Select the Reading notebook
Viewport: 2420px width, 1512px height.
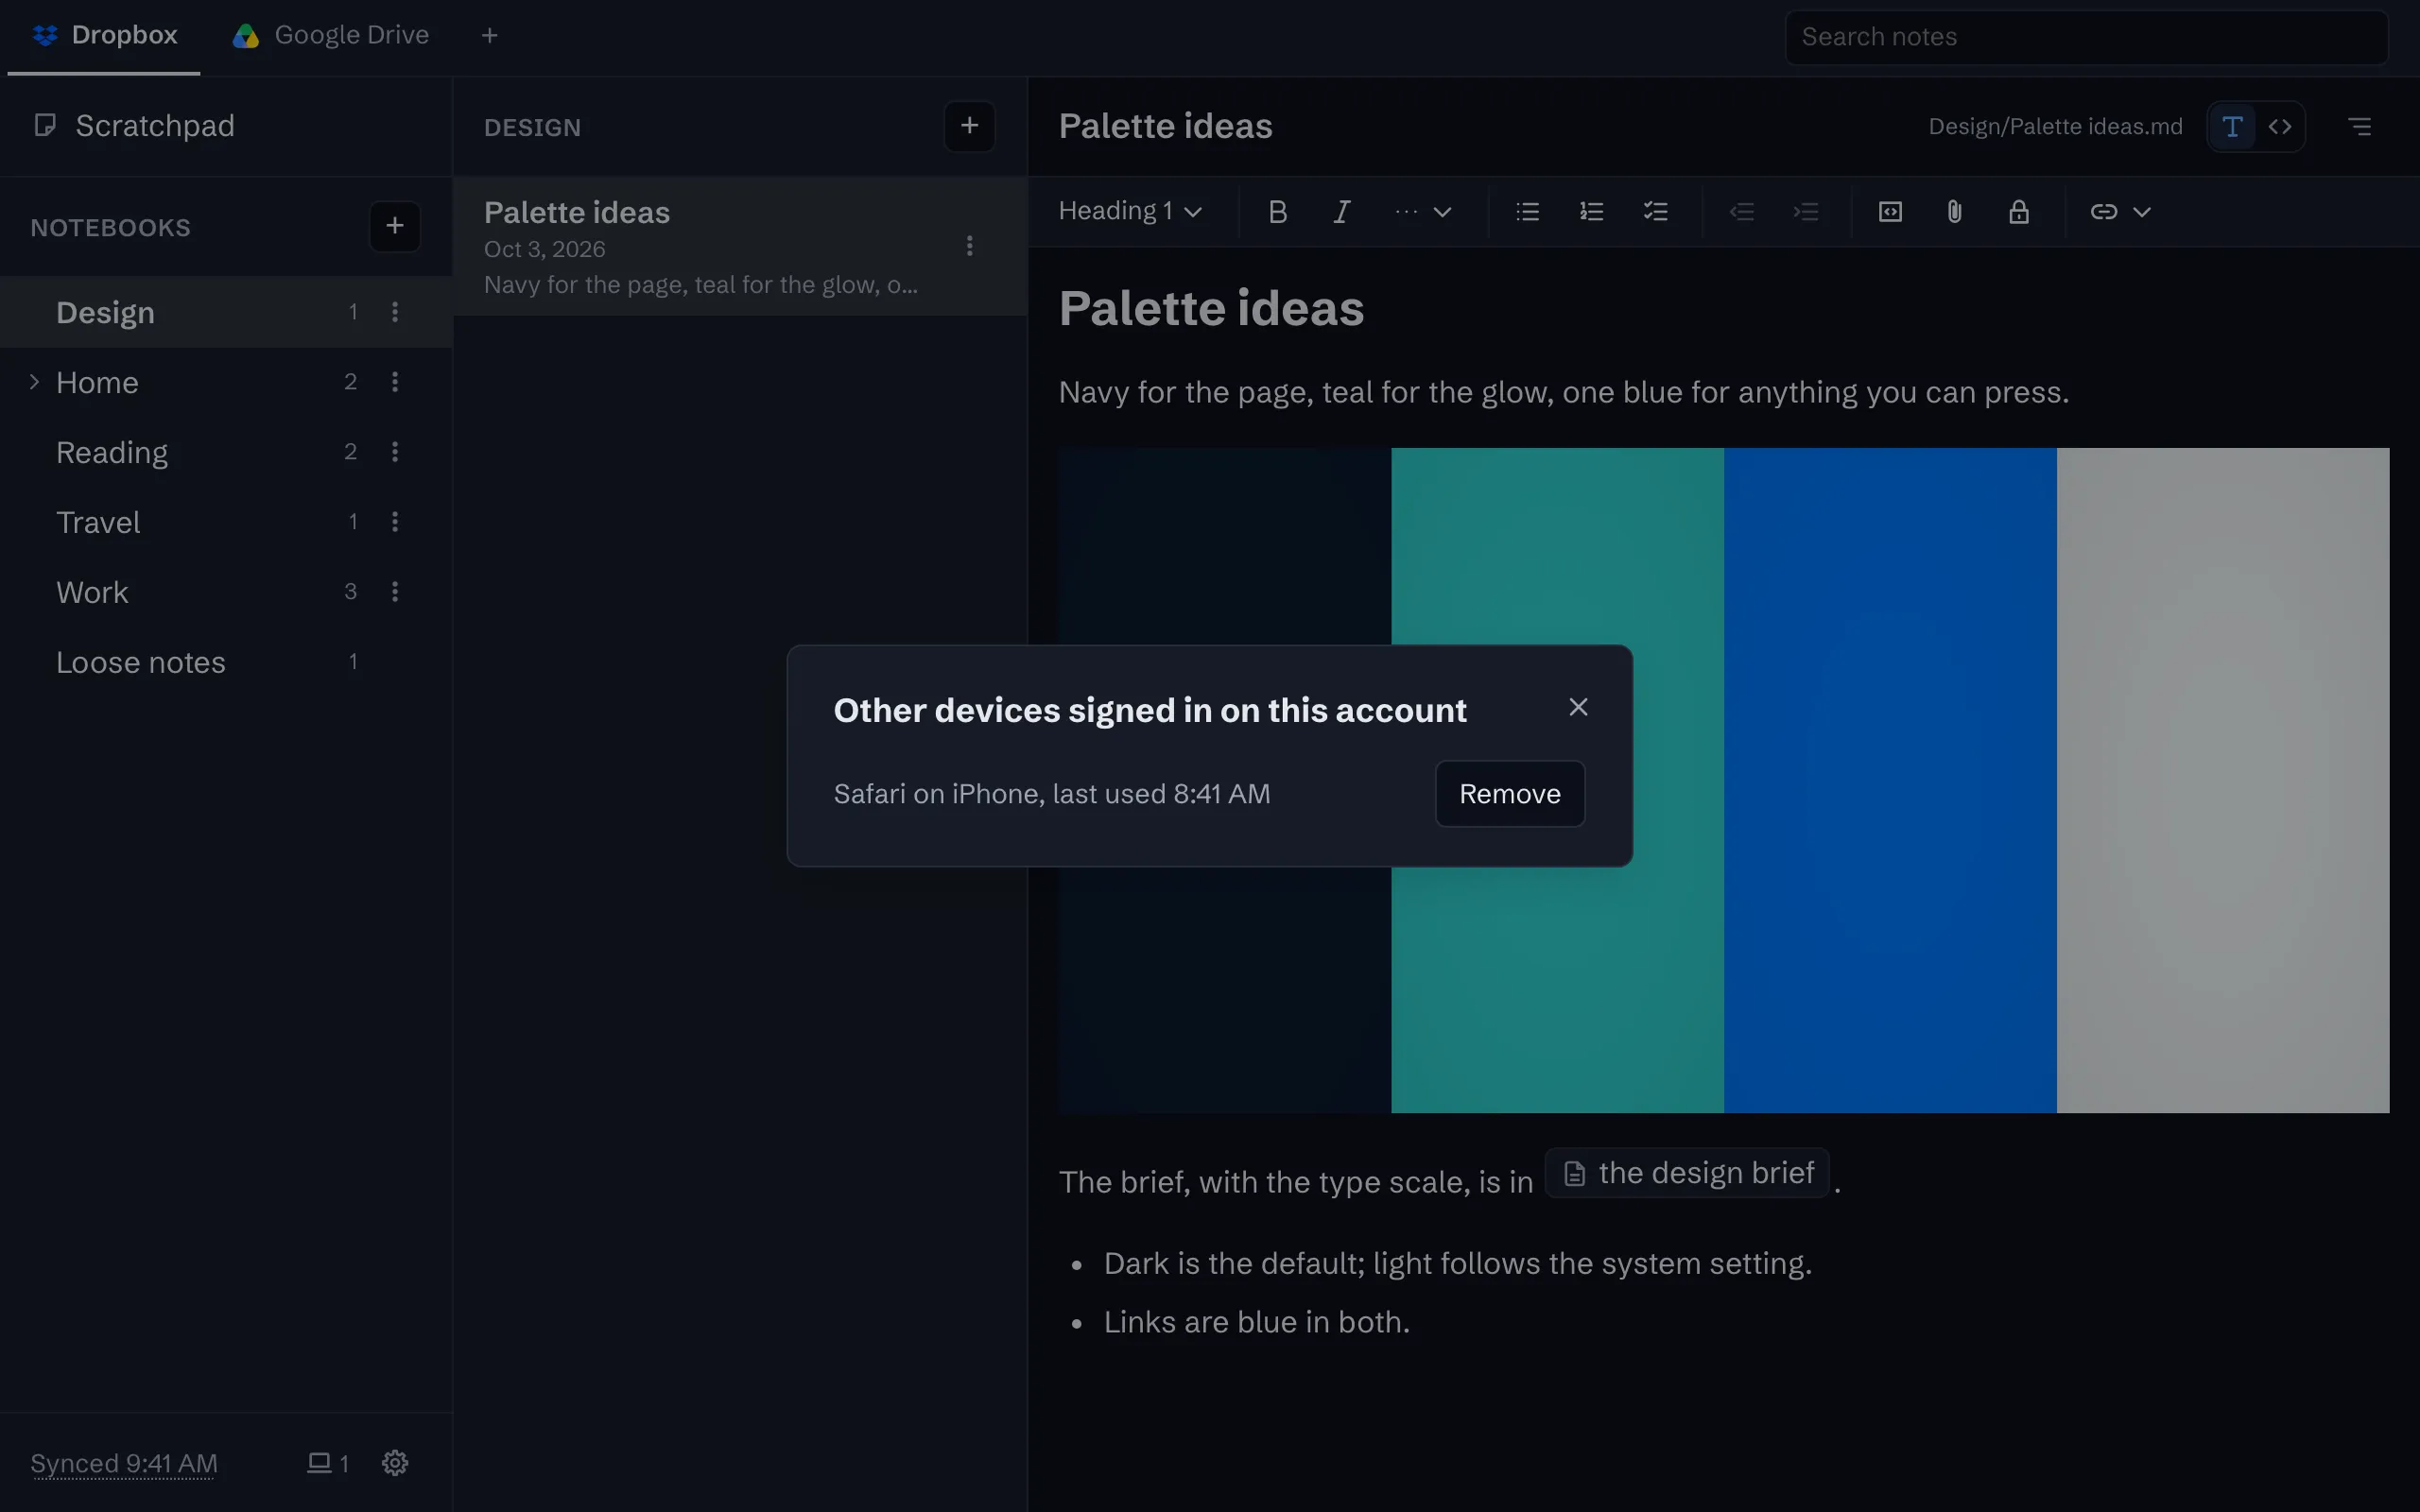point(226,452)
